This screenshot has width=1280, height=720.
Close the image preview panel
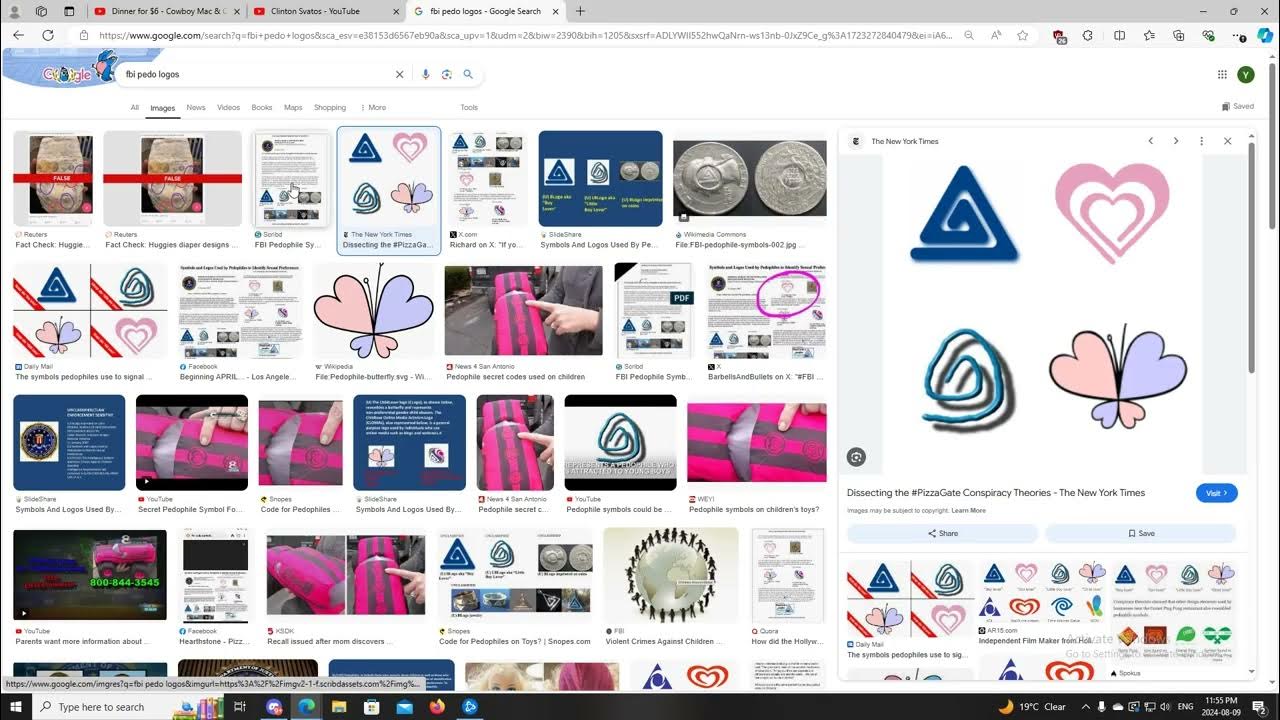[x=1227, y=141]
